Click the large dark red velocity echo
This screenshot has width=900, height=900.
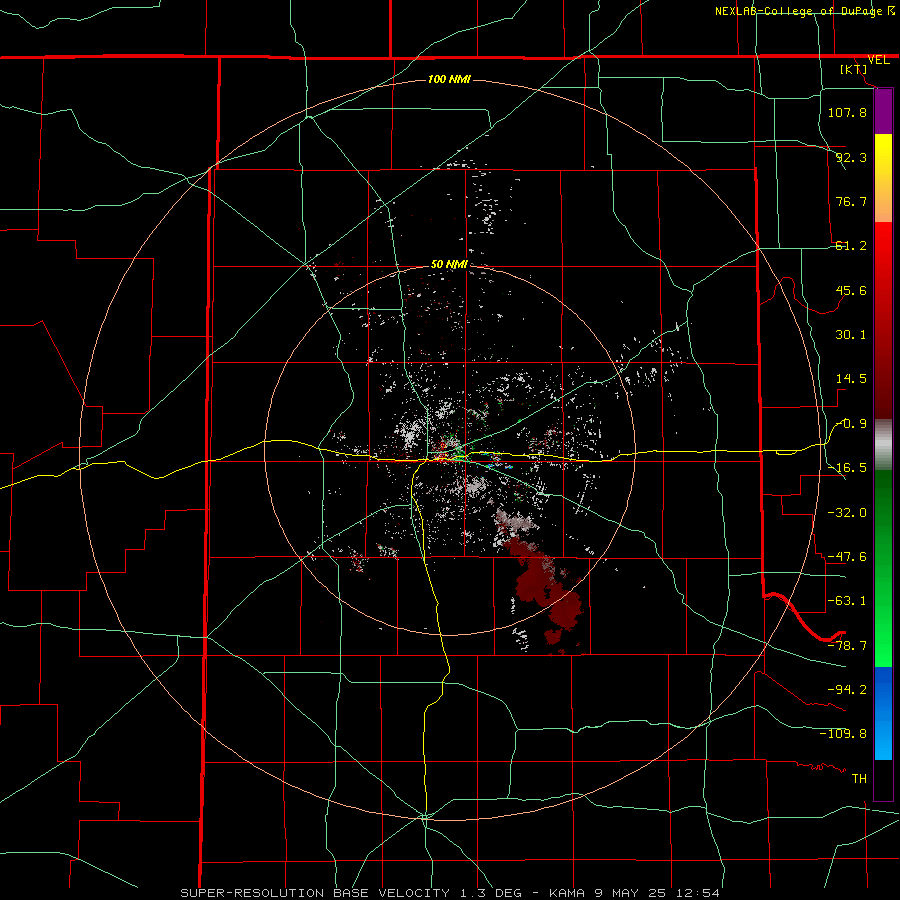[x=542, y=588]
